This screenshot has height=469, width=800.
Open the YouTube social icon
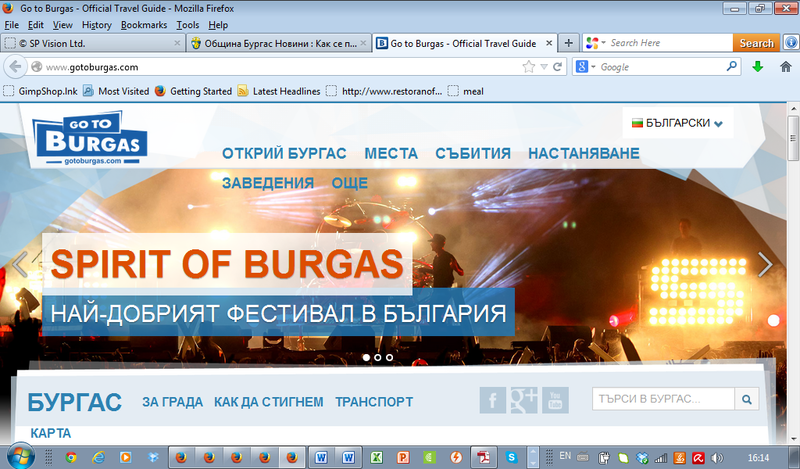coord(555,400)
